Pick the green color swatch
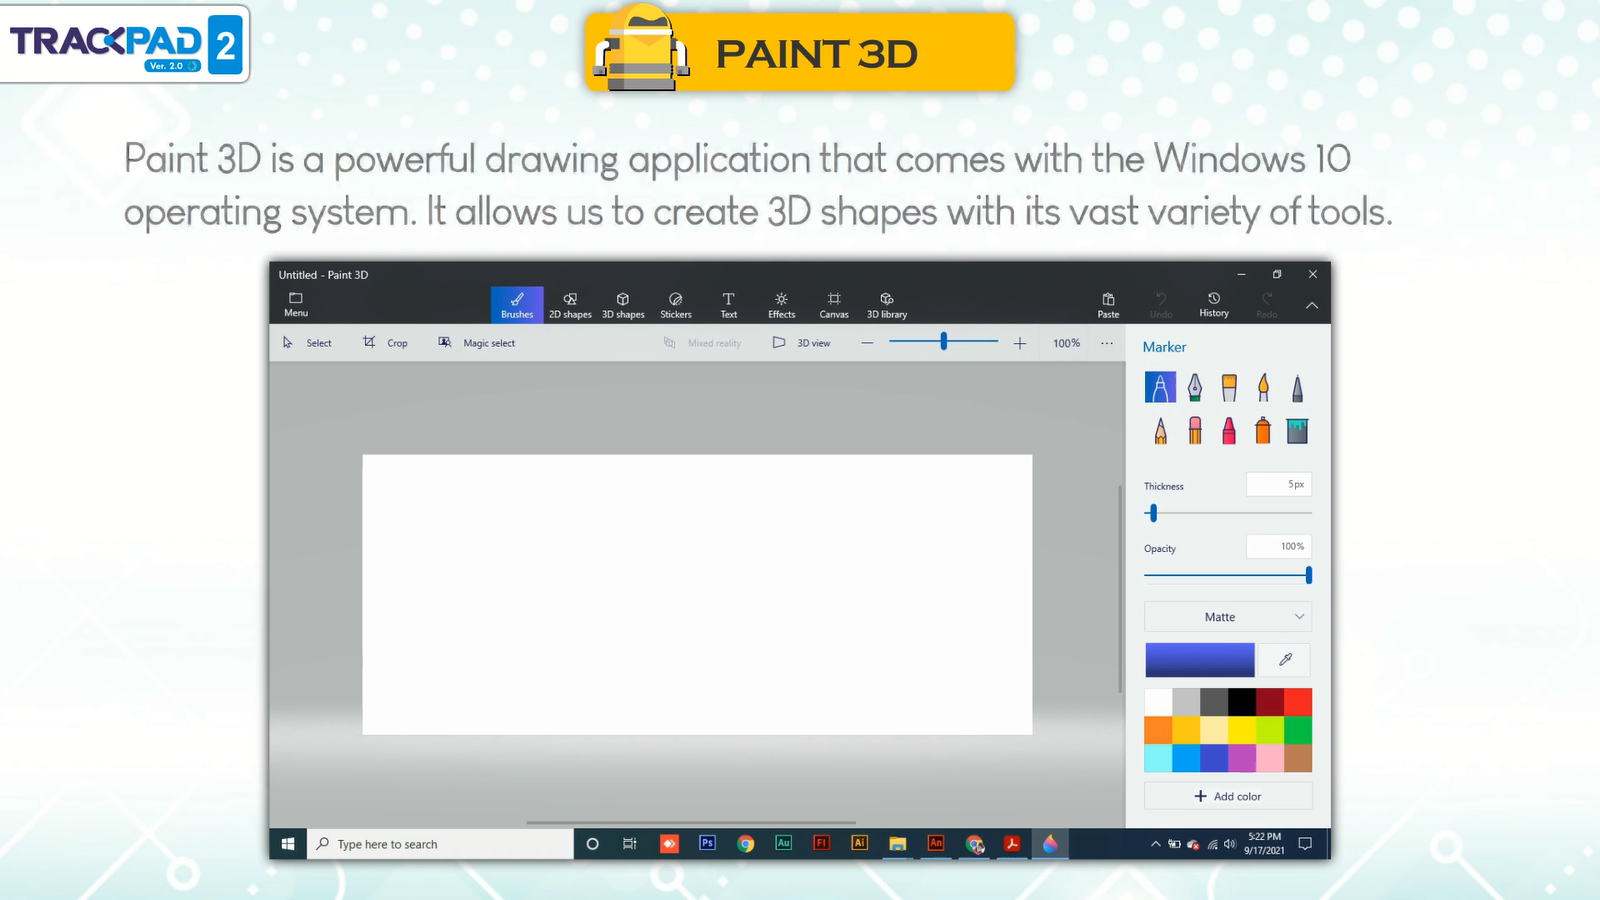Viewport: 1600px width, 900px height. pyautogui.click(x=1298, y=730)
